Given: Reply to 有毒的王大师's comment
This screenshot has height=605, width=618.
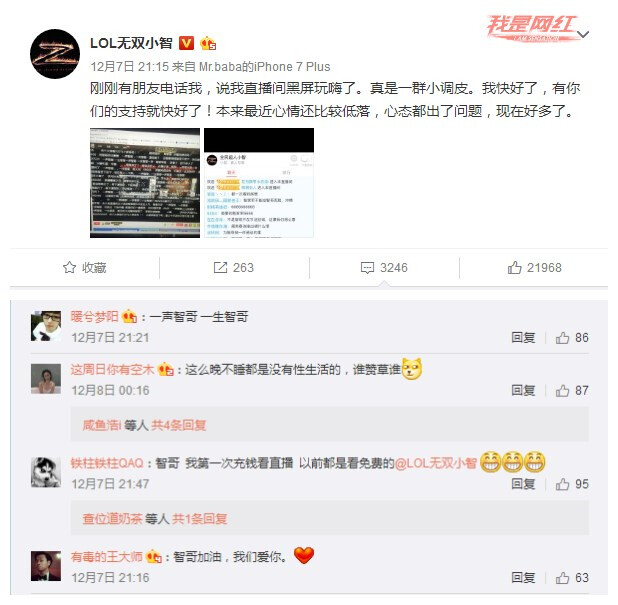Looking at the screenshot, I should pyautogui.click(x=523, y=578).
